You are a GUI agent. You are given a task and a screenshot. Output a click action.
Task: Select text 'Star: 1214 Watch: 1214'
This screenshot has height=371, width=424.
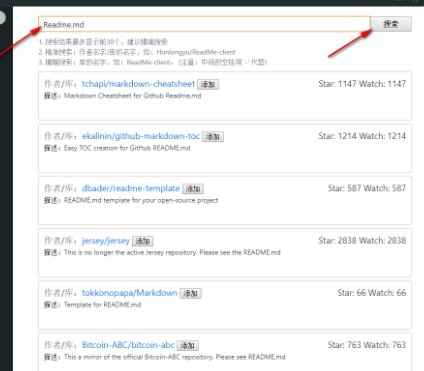362,136
